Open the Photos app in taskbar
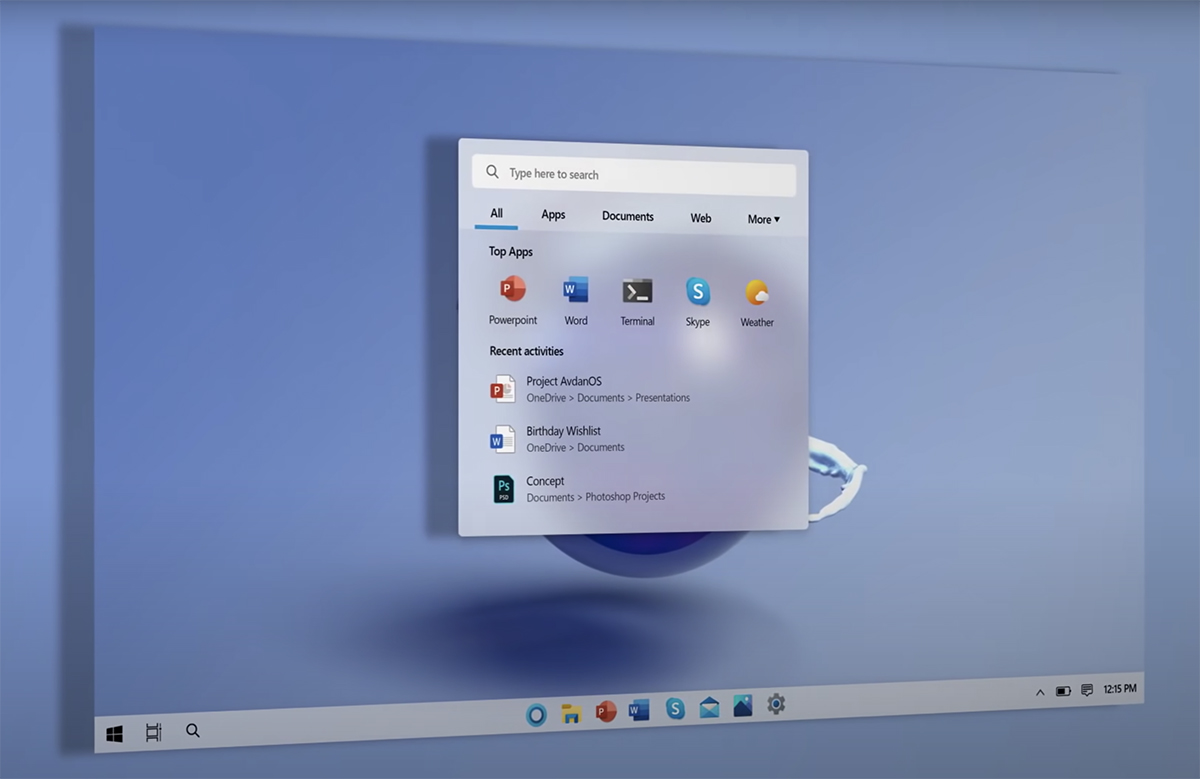The width and height of the screenshot is (1200, 779). 742,706
